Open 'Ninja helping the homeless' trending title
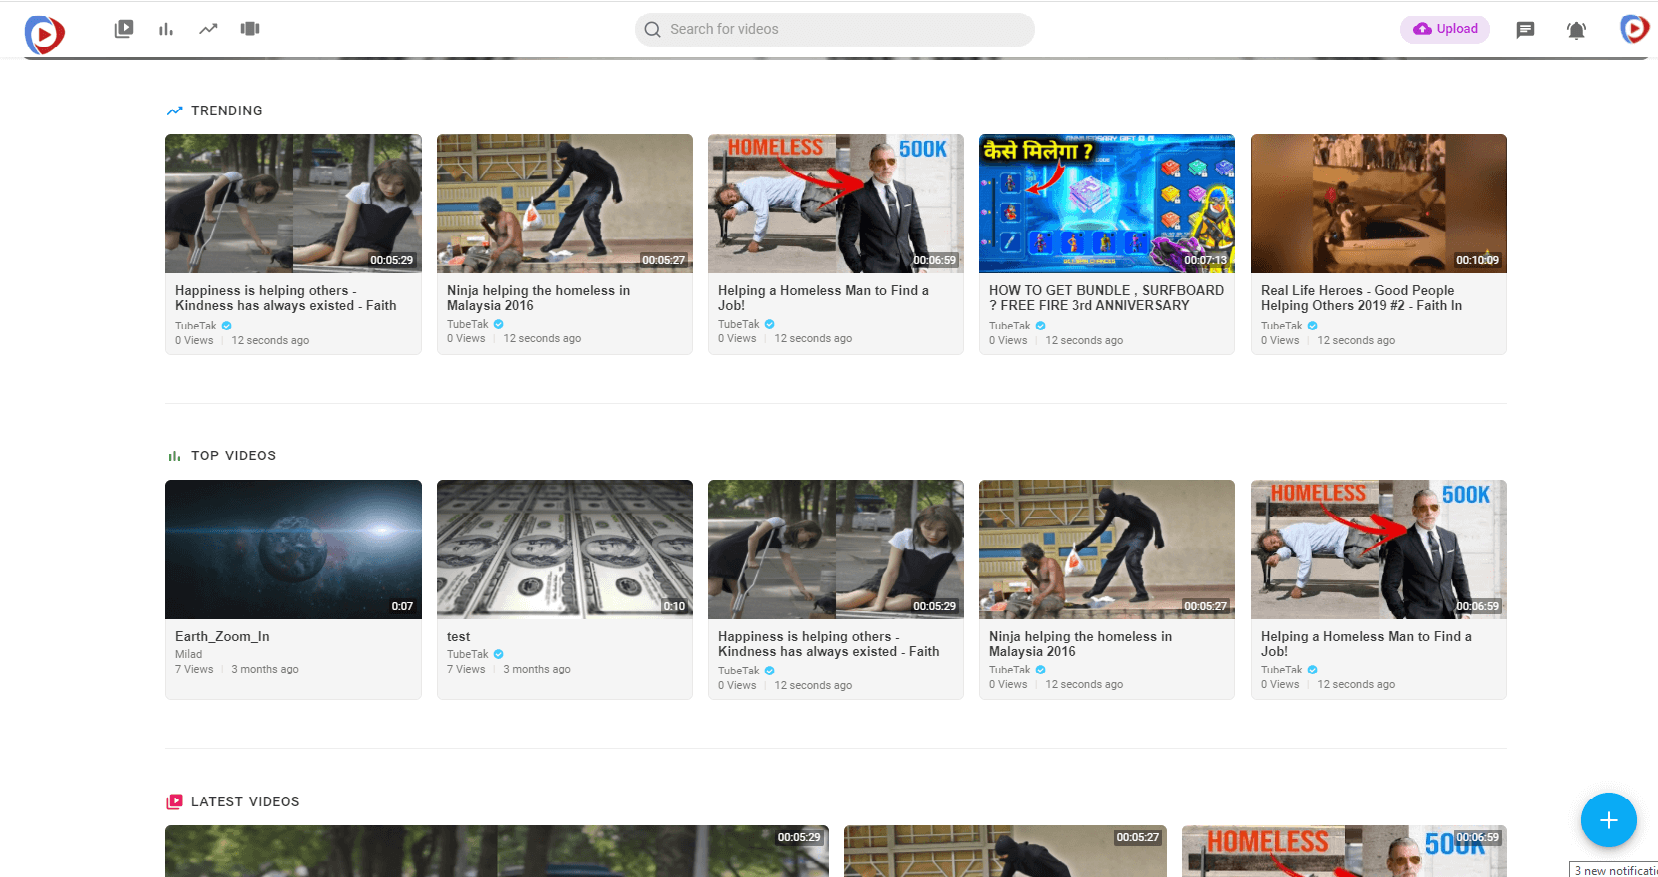The height and width of the screenshot is (877, 1658). click(538, 298)
